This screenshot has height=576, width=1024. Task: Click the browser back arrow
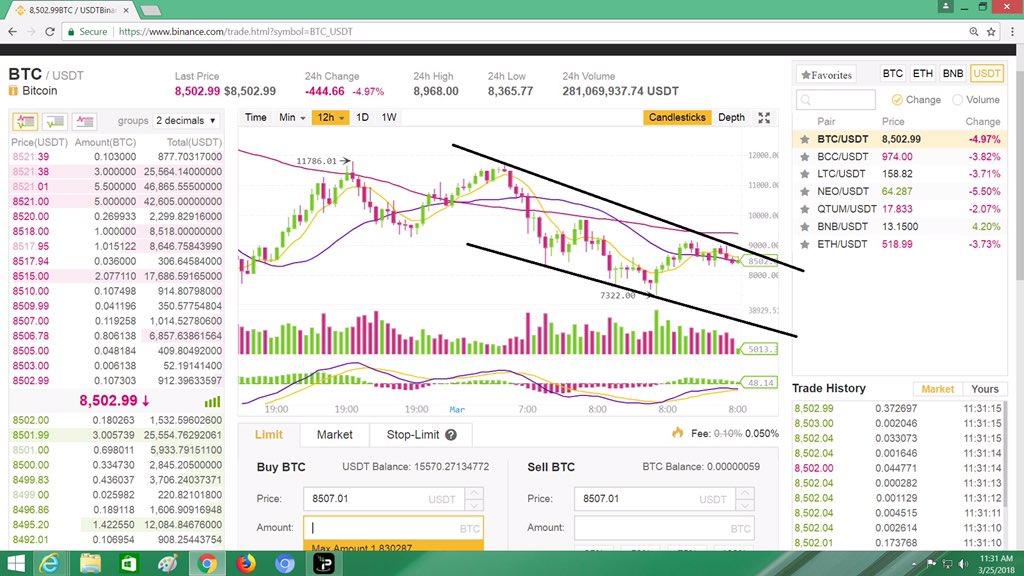[x=12, y=31]
